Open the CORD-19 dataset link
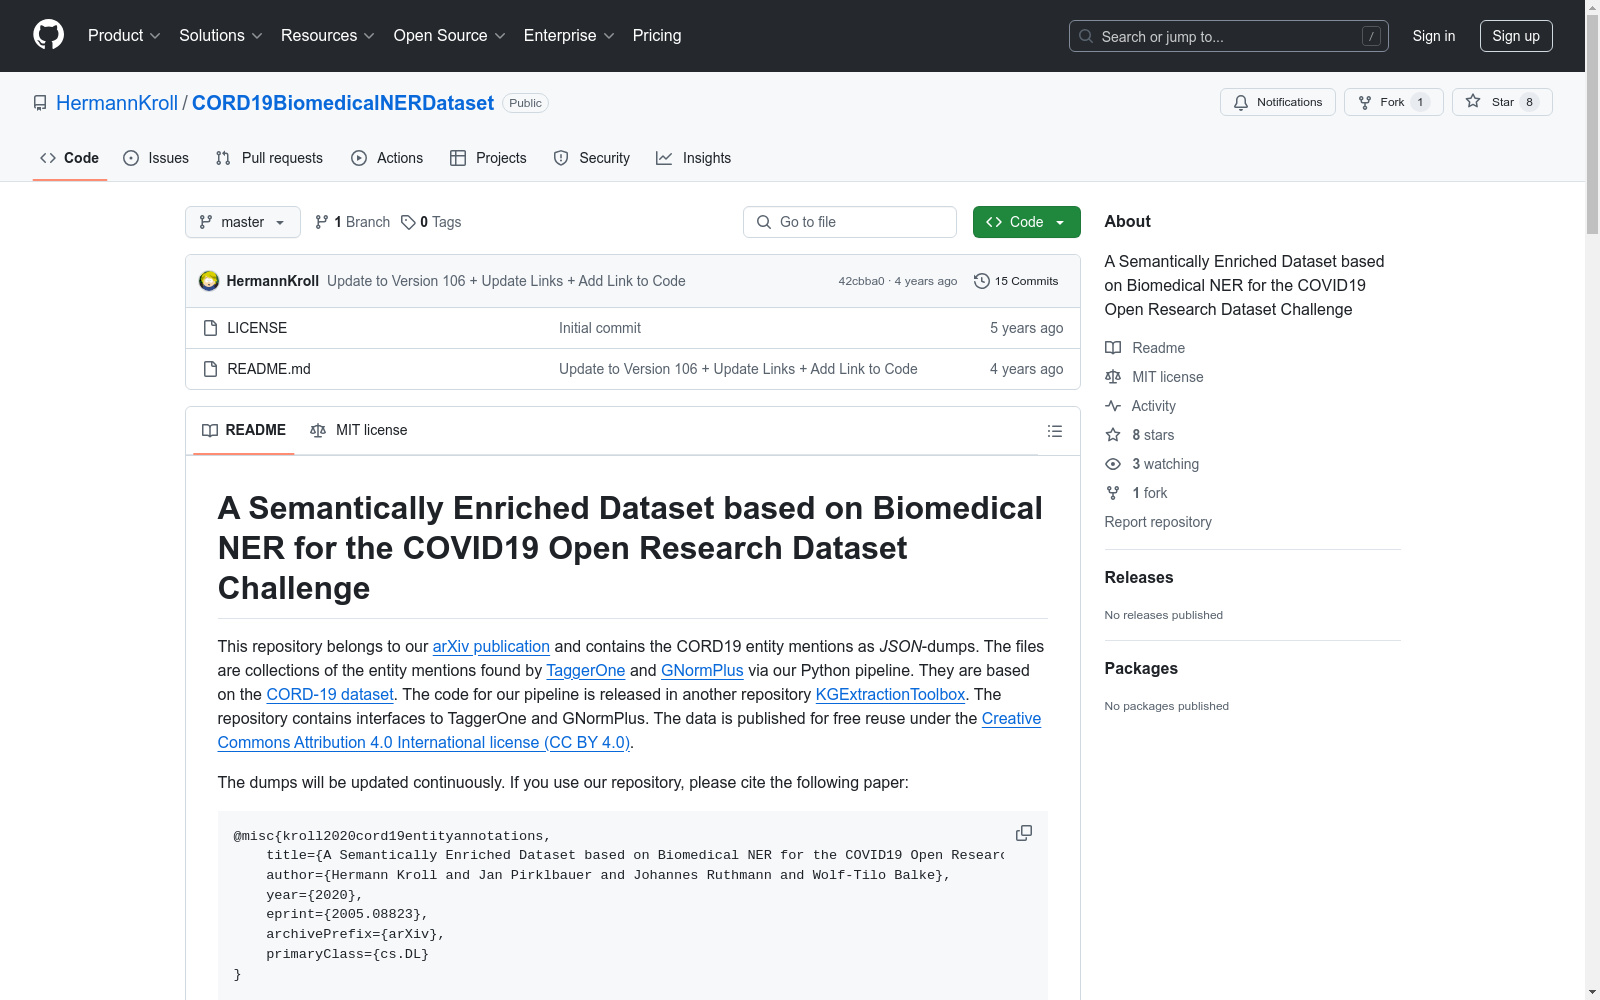Viewport: 1600px width, 1000px height. 330,694
